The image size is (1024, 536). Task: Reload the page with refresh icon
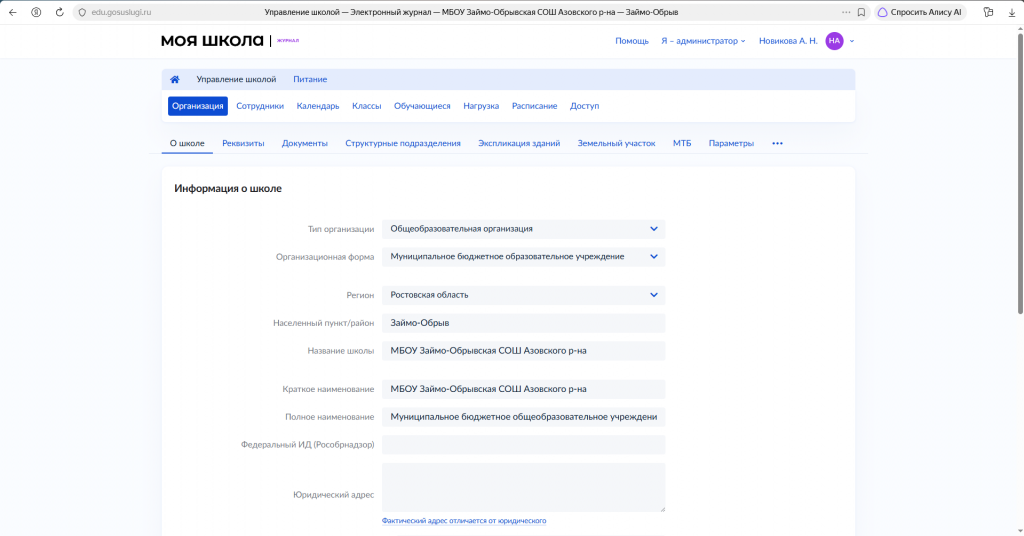[59, 12]
